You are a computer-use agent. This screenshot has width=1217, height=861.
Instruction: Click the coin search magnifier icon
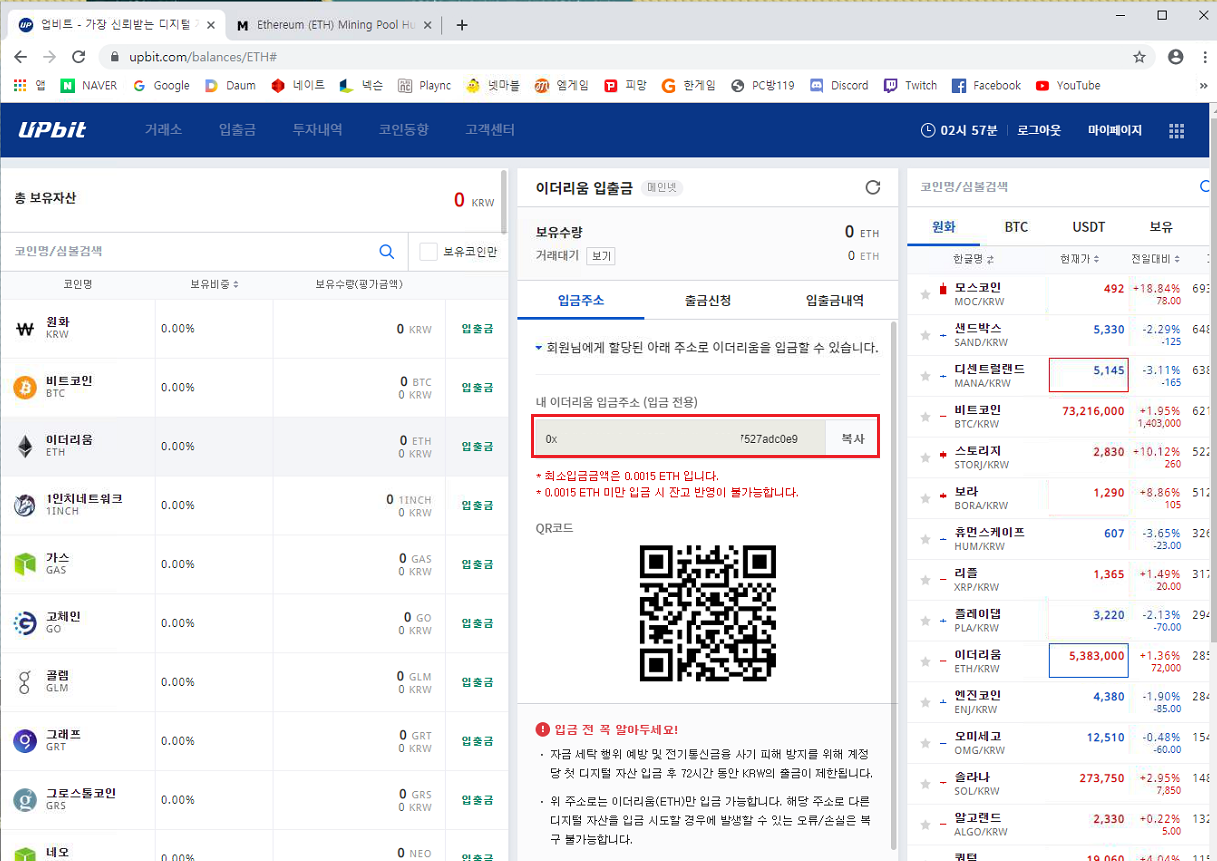pyautogui.click(x=386, y=252)
